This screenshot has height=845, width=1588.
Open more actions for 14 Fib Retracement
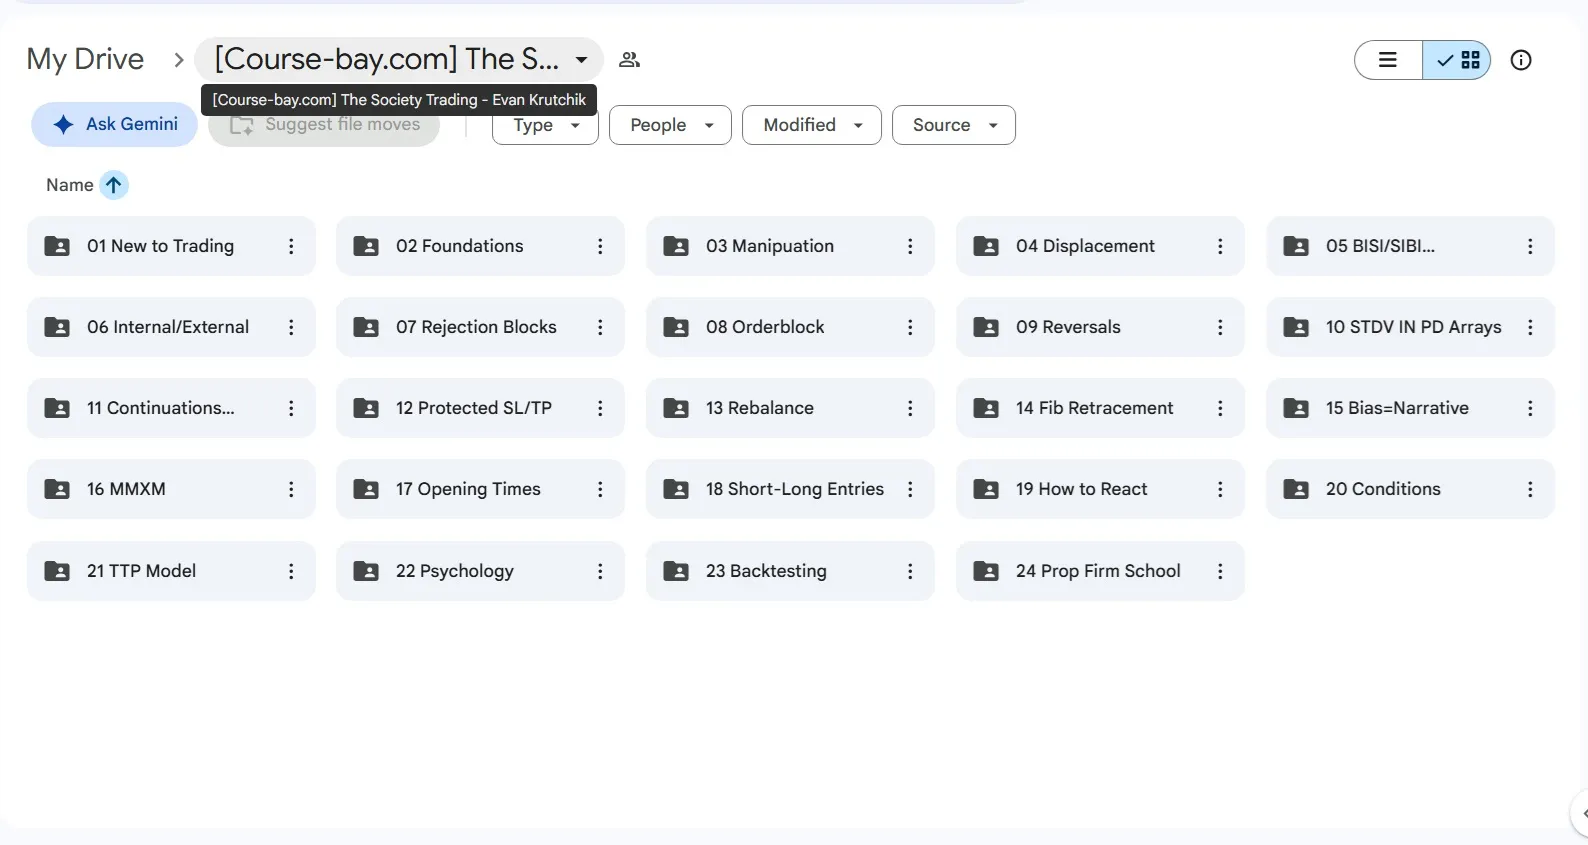pyautogui.click(x=1220, y=408)
